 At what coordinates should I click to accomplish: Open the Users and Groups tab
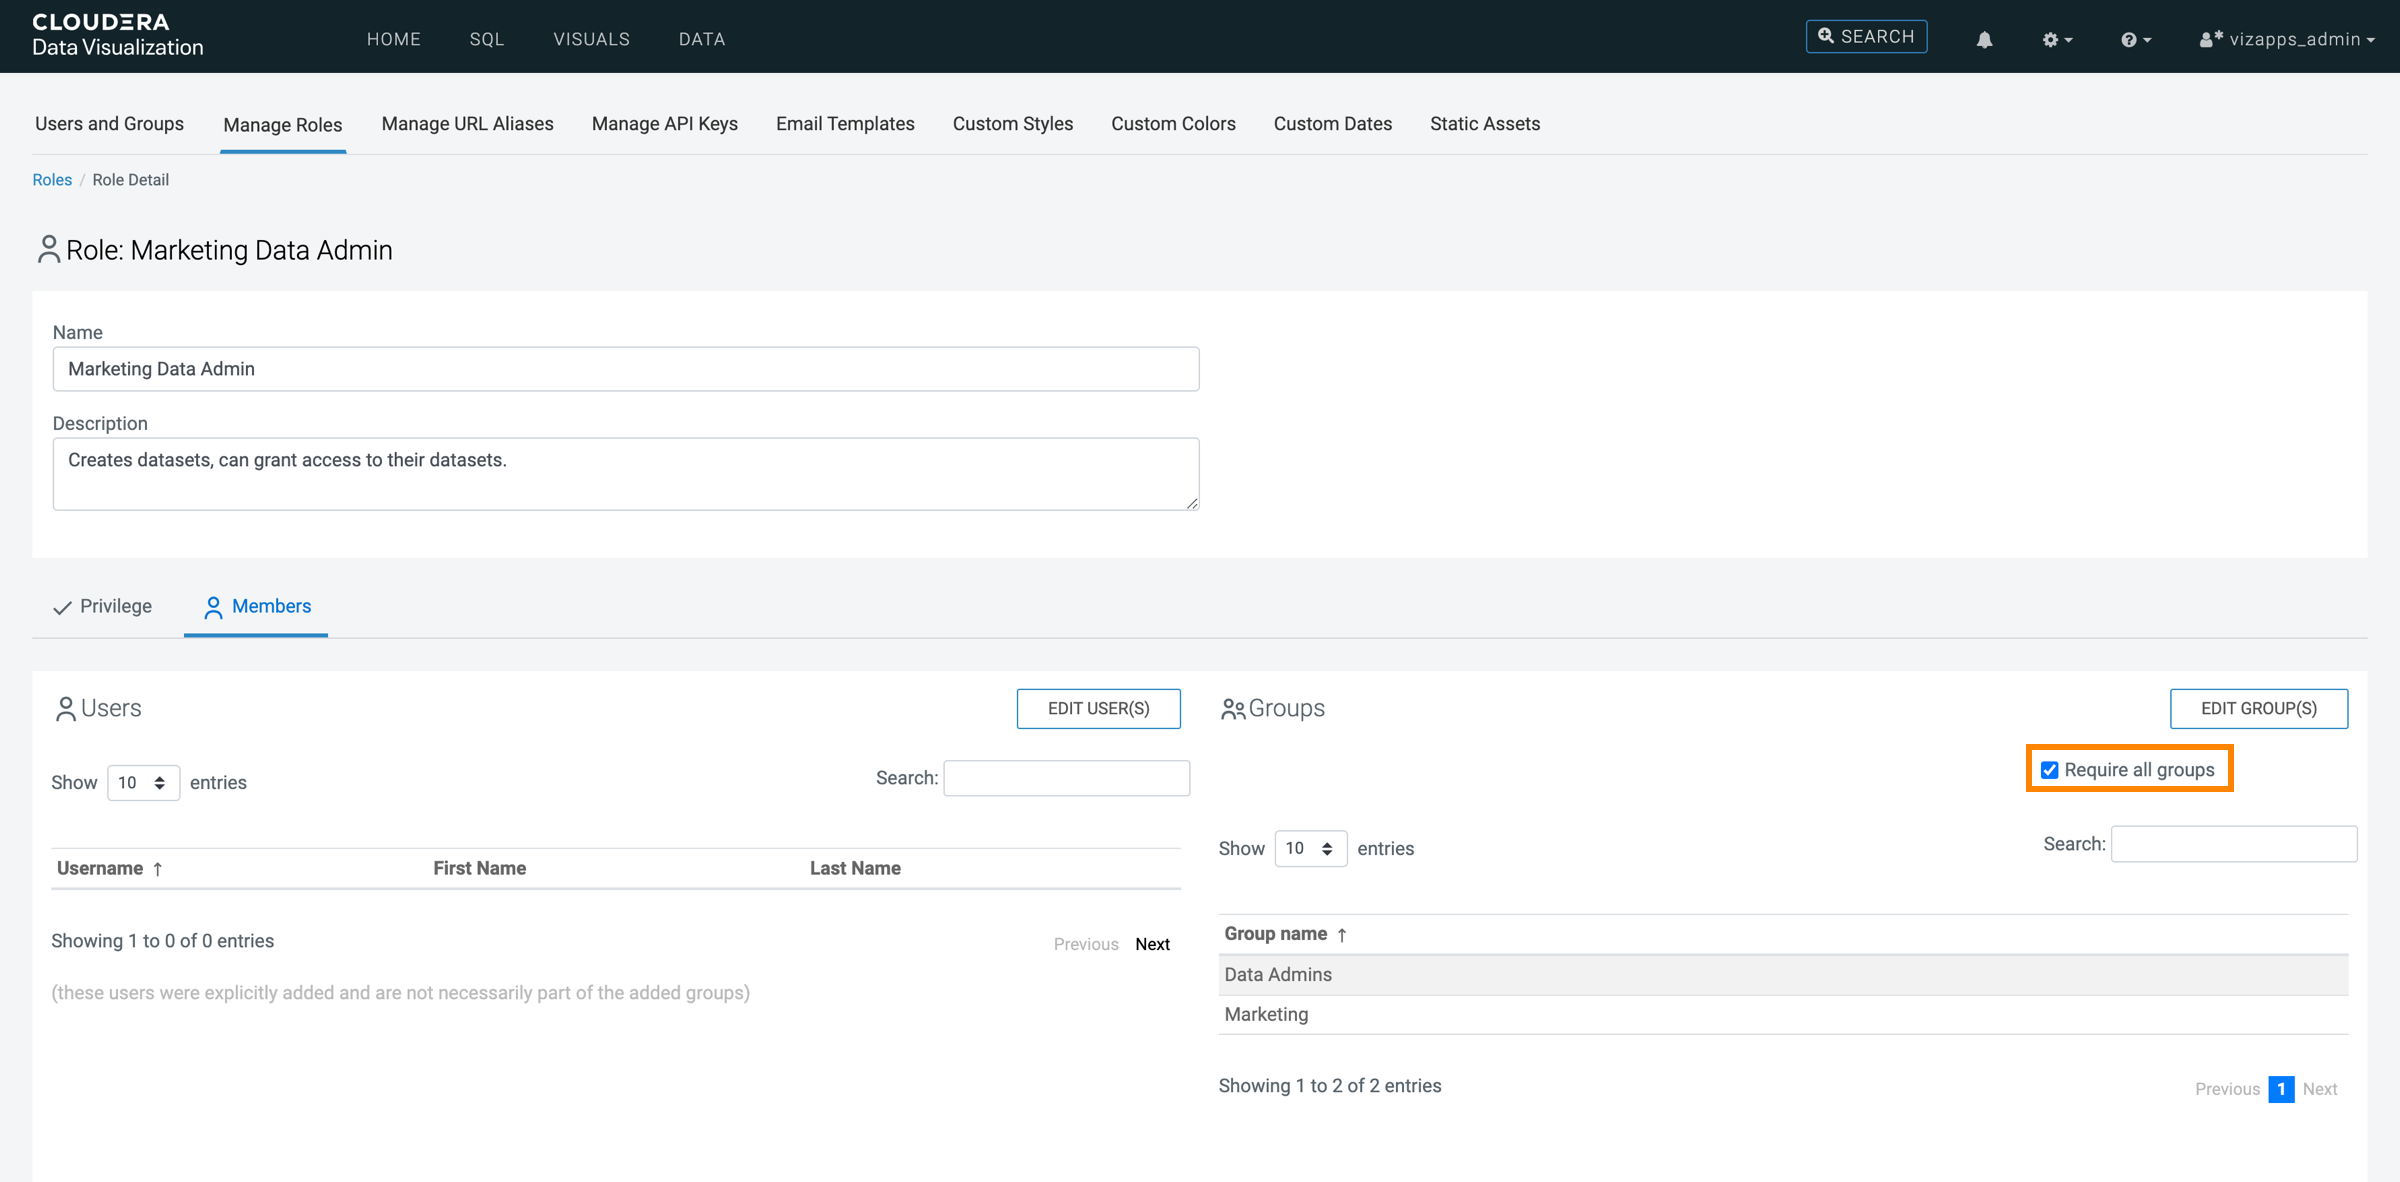(109, 124)
